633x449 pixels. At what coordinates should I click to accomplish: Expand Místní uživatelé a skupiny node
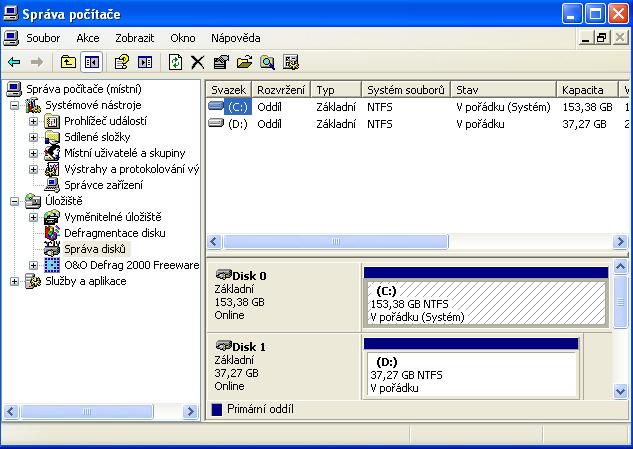[33, 153]
